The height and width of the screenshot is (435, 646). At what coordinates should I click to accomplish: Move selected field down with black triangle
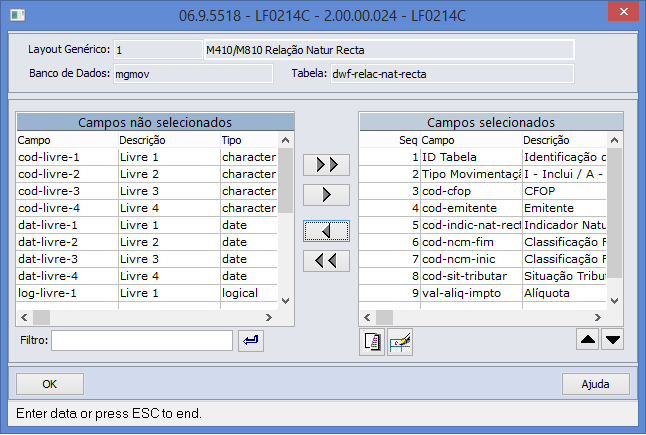coord(612,339)
